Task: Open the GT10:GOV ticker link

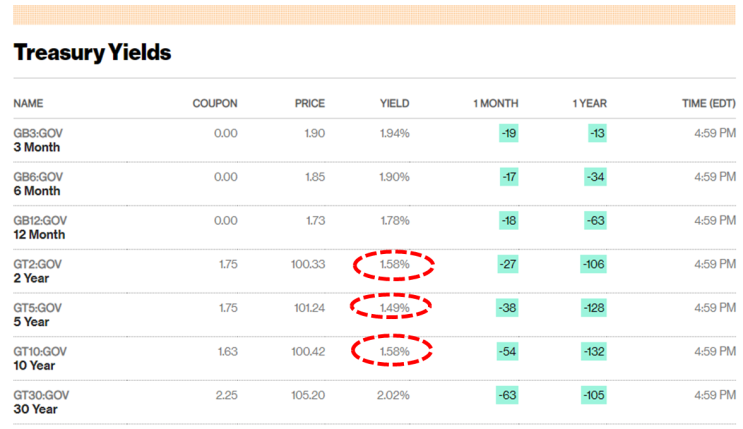Action: click(x=40, y=351)
